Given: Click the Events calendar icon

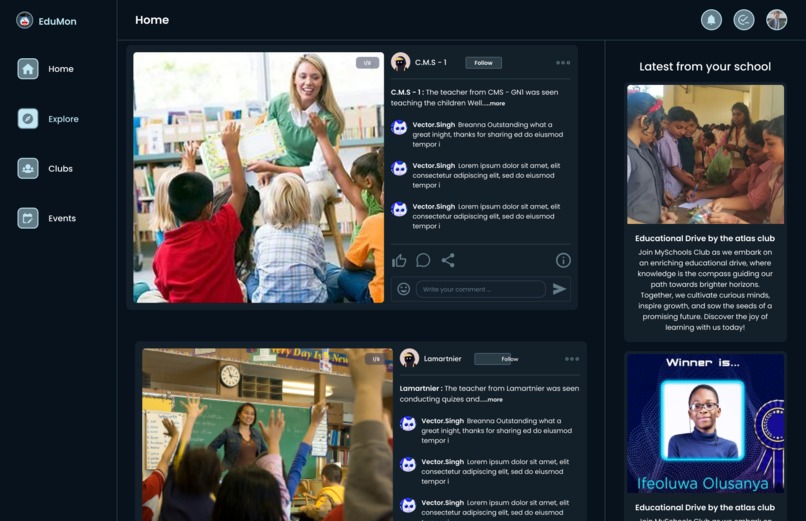Looking at the screenshot, I should coord(28,218).
